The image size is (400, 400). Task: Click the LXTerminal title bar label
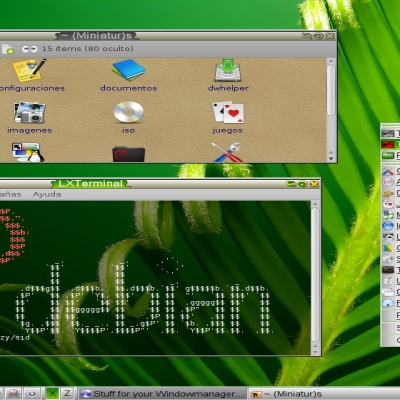coord(90,184)
